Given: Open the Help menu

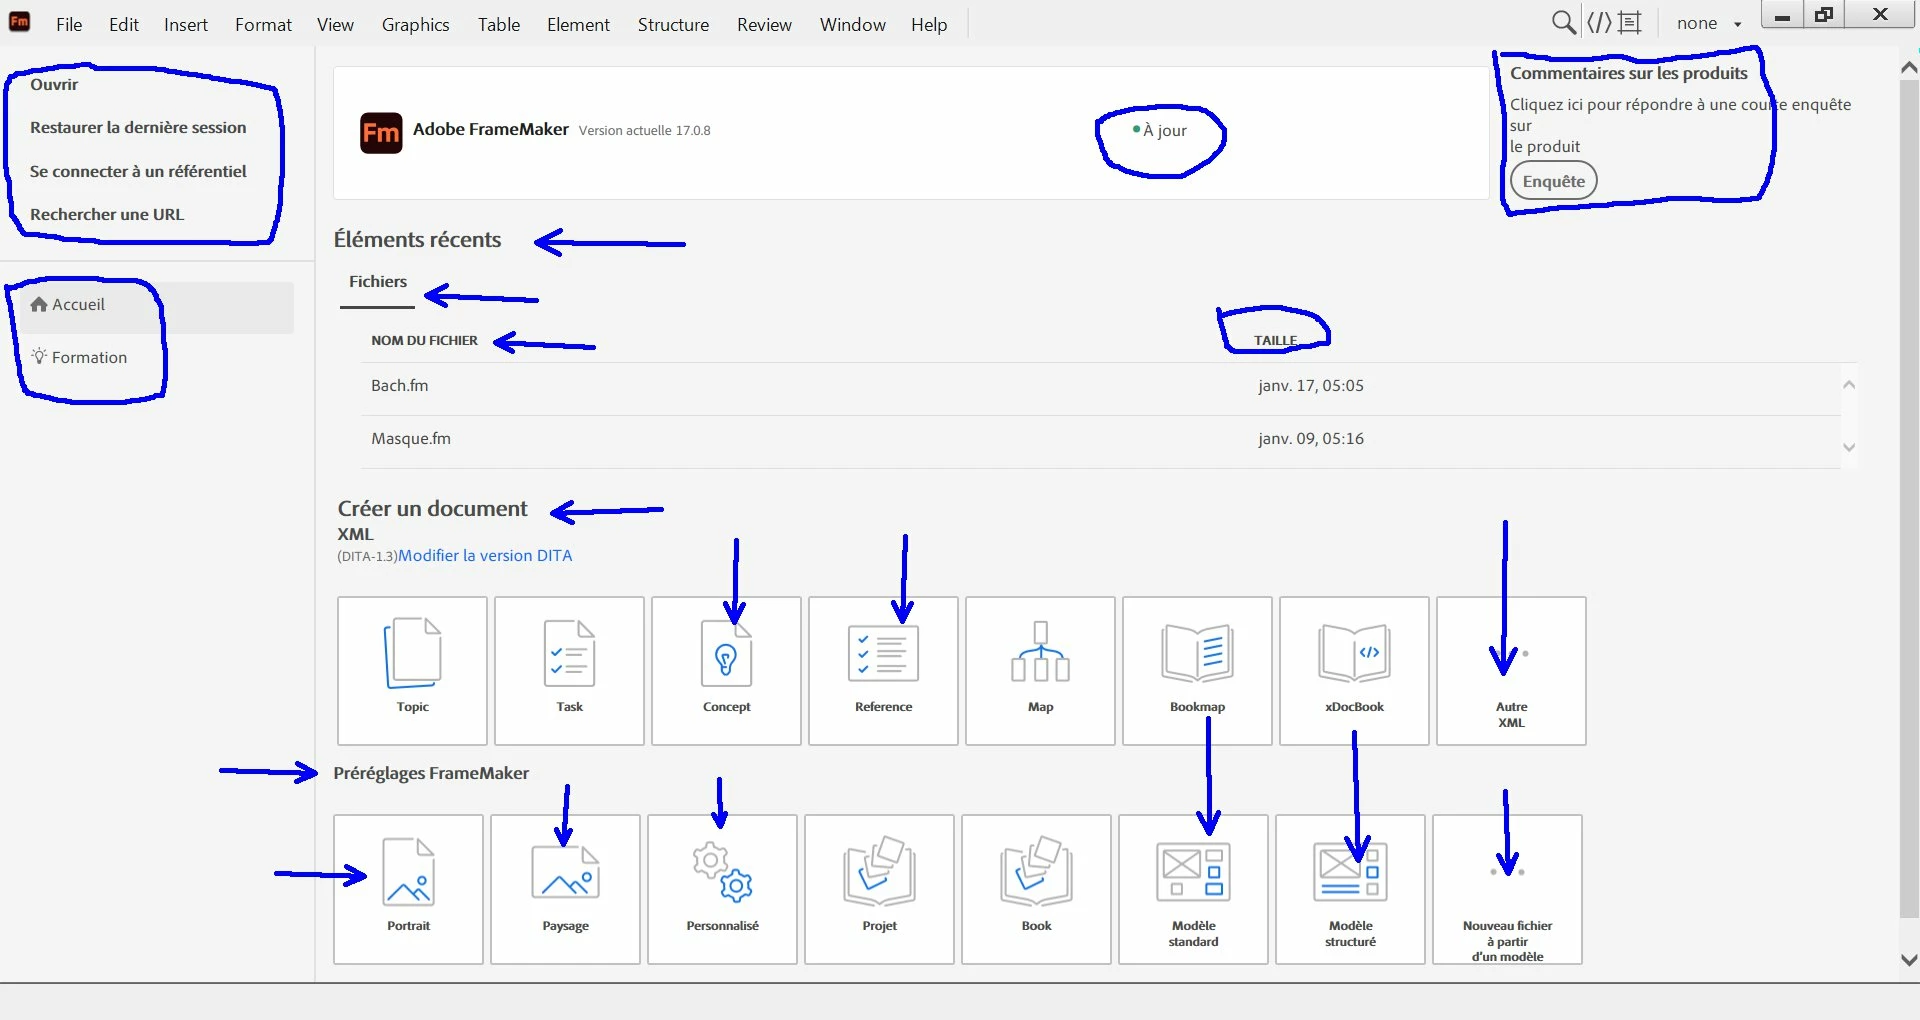Looking at the screenshot, I should 929,24.
